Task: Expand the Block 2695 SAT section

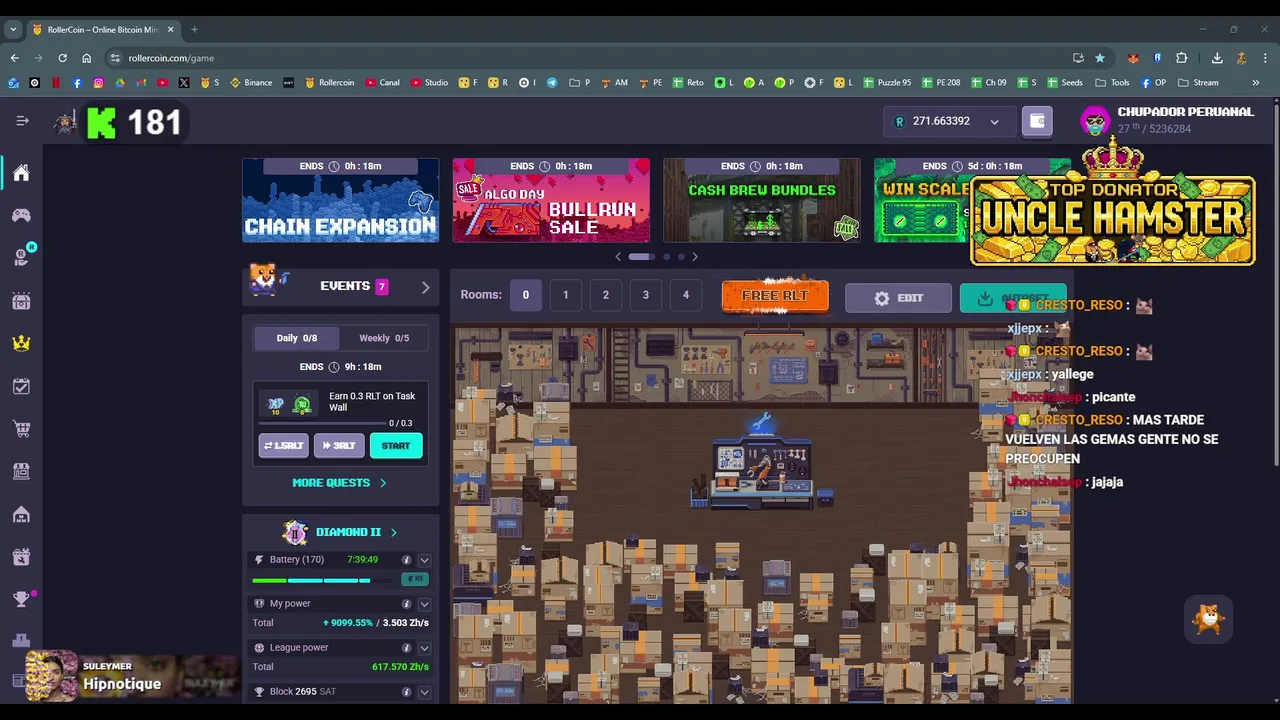Action: click(x=424, y=692)
